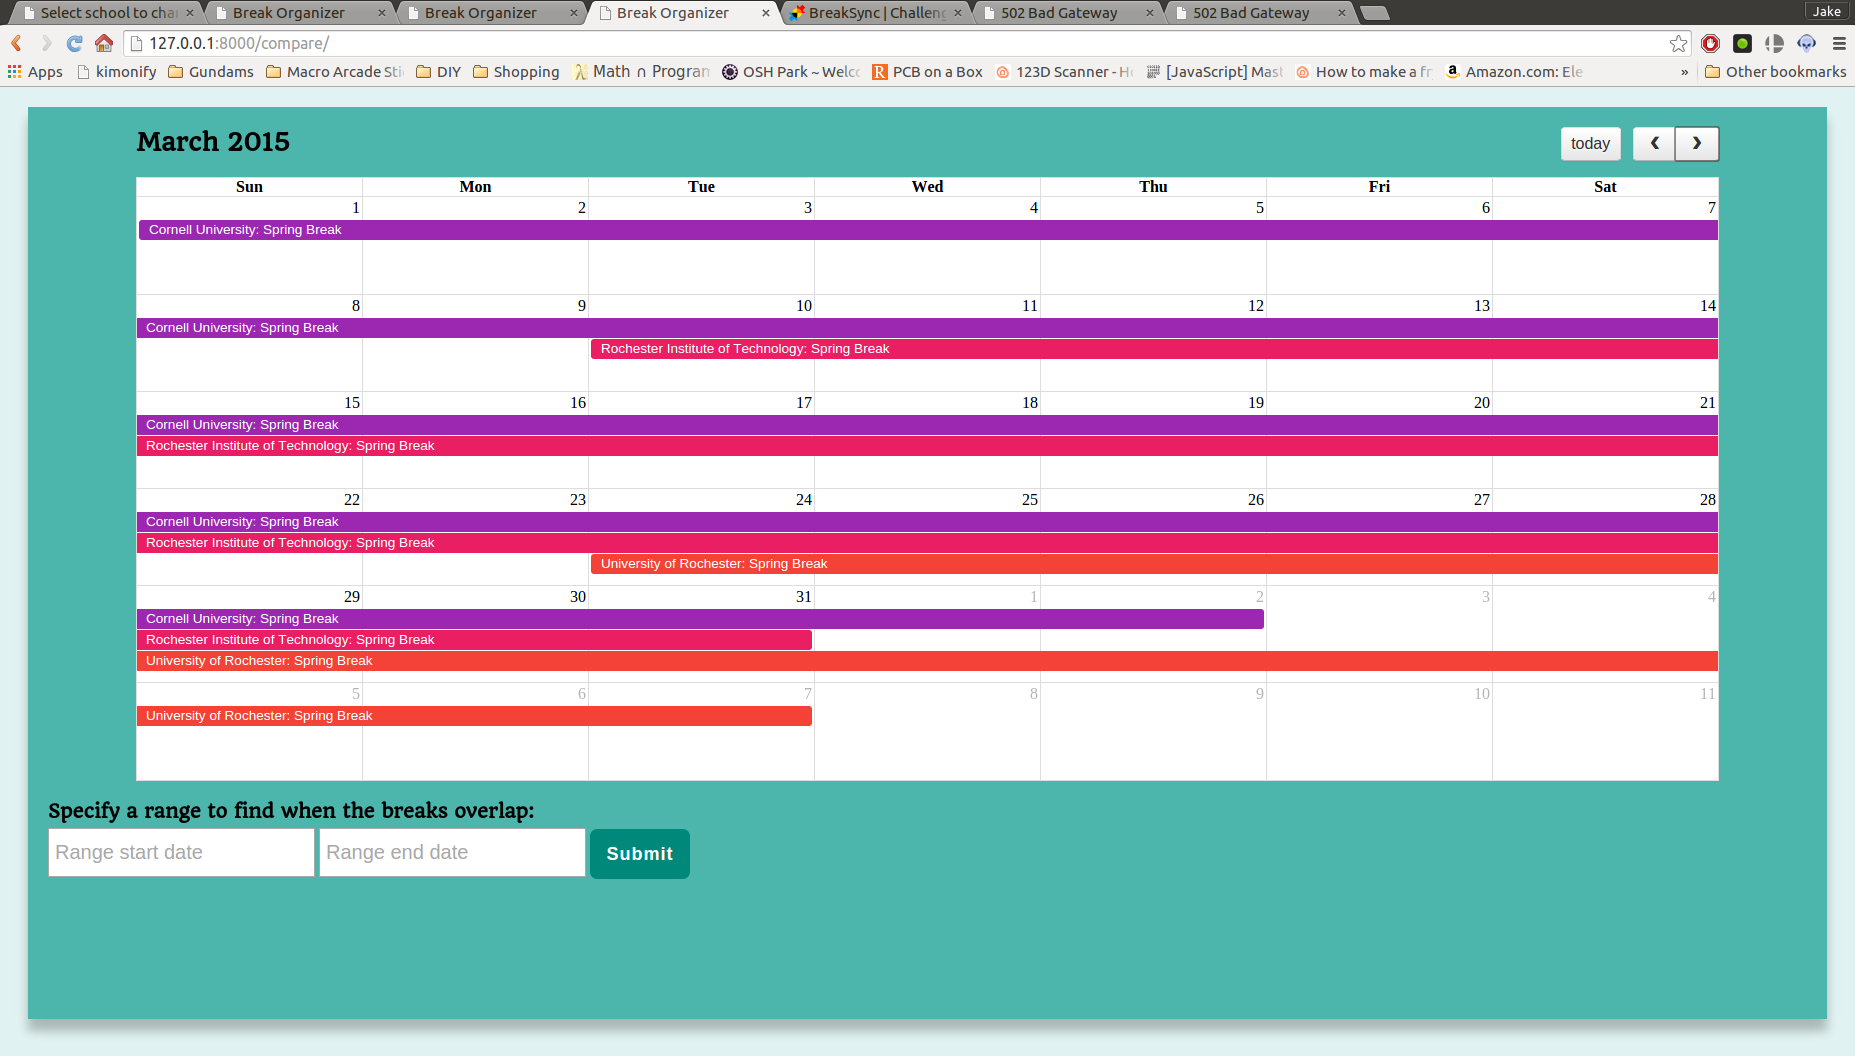Close the BreakSync | Challeng tab
Image resolution: width=1855 pixels, height=1056 pixels.
pos(958,13)
